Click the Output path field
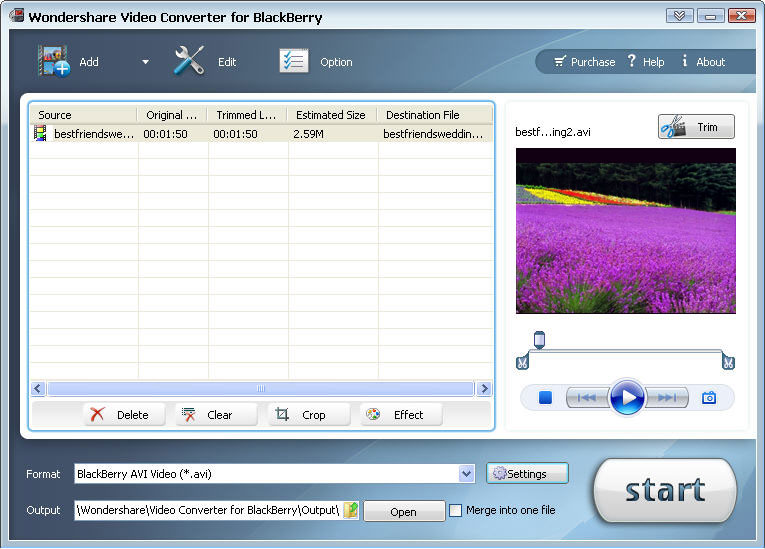Image resolution: width=765 pixels, height=549 pixels. coord(208,510)
